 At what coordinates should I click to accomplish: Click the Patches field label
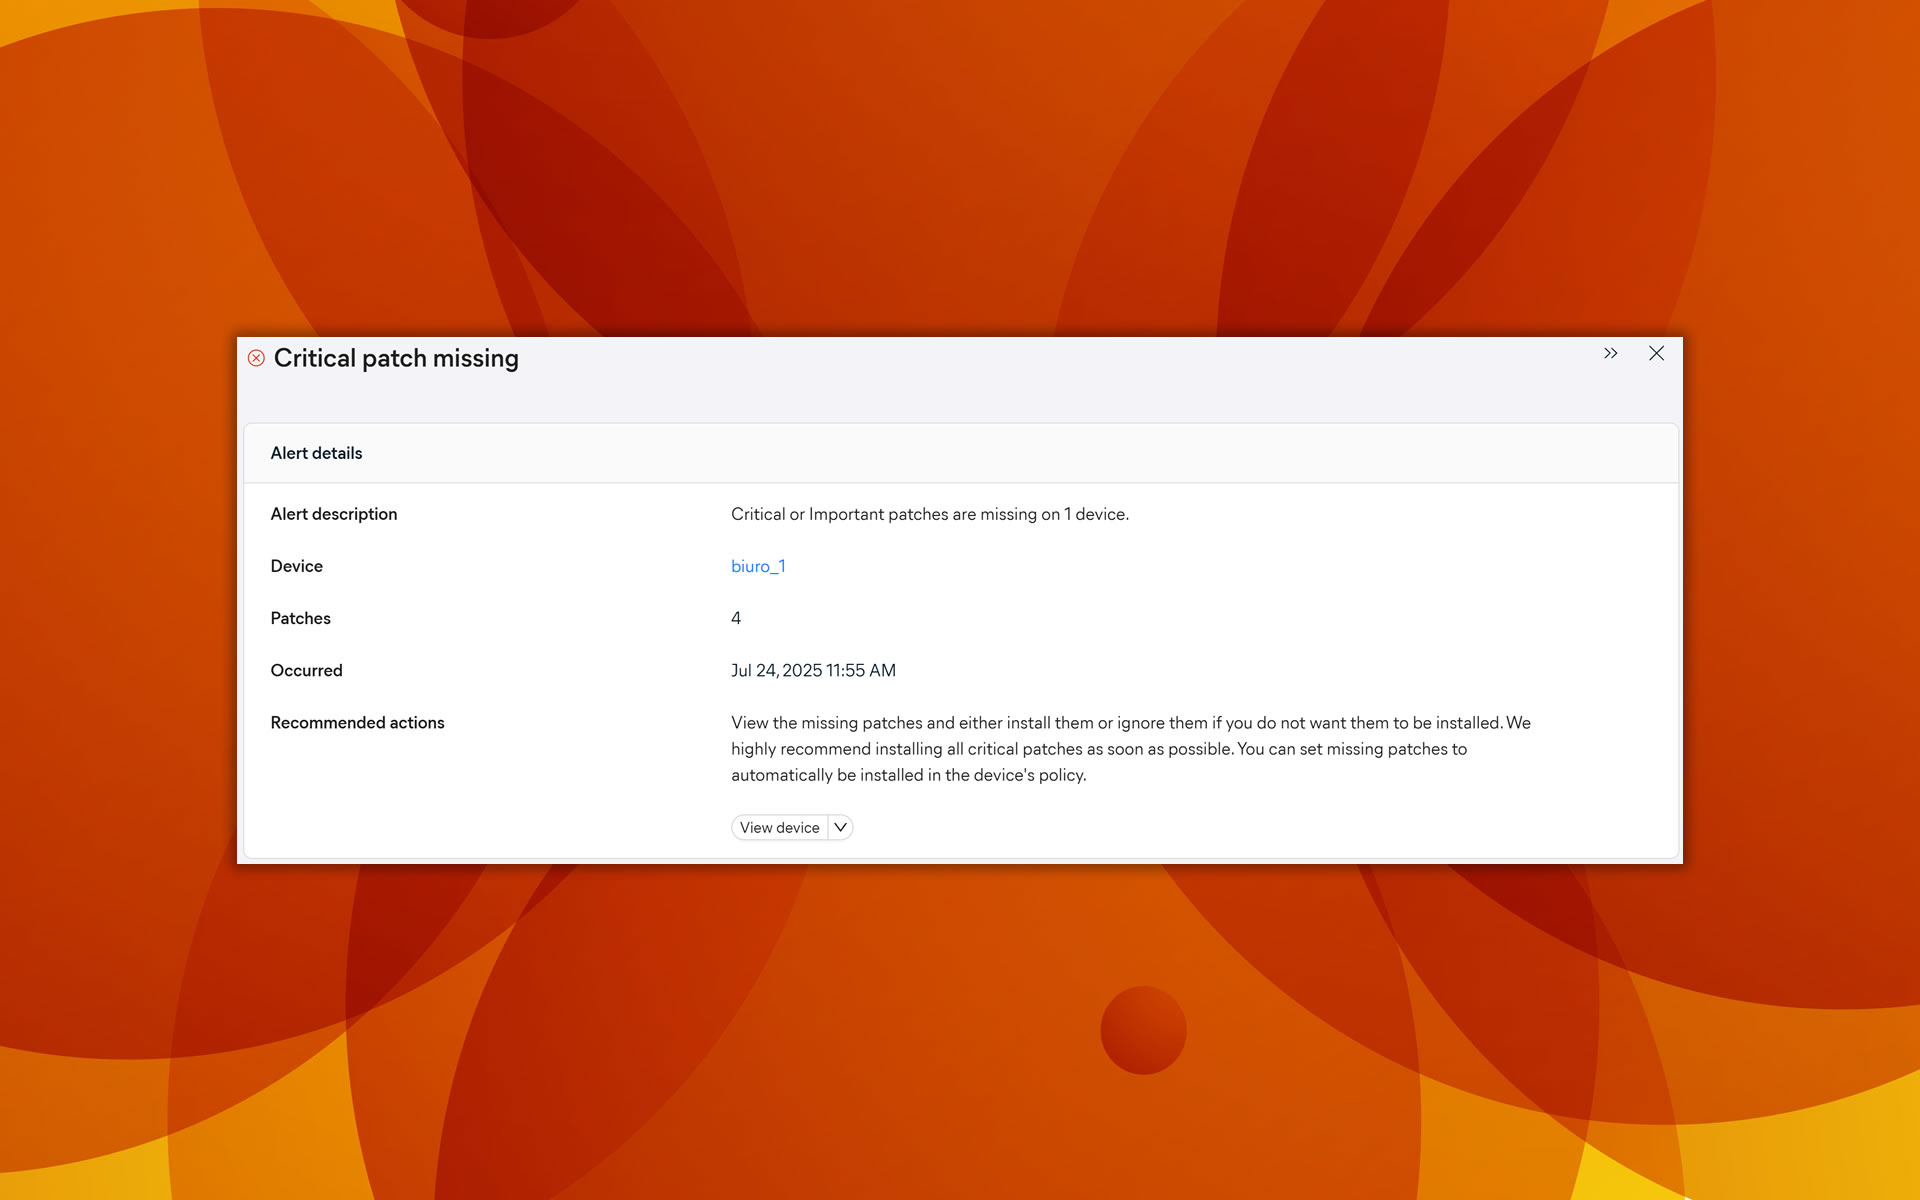300,618
